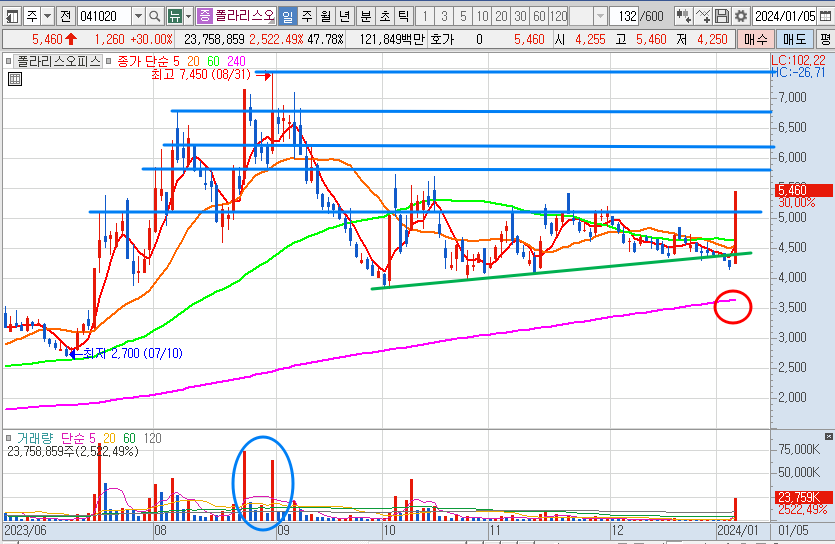This screenshot has height=544, width=835.
Task: Click the +30.00% change rate value
Action: point(152,39)
